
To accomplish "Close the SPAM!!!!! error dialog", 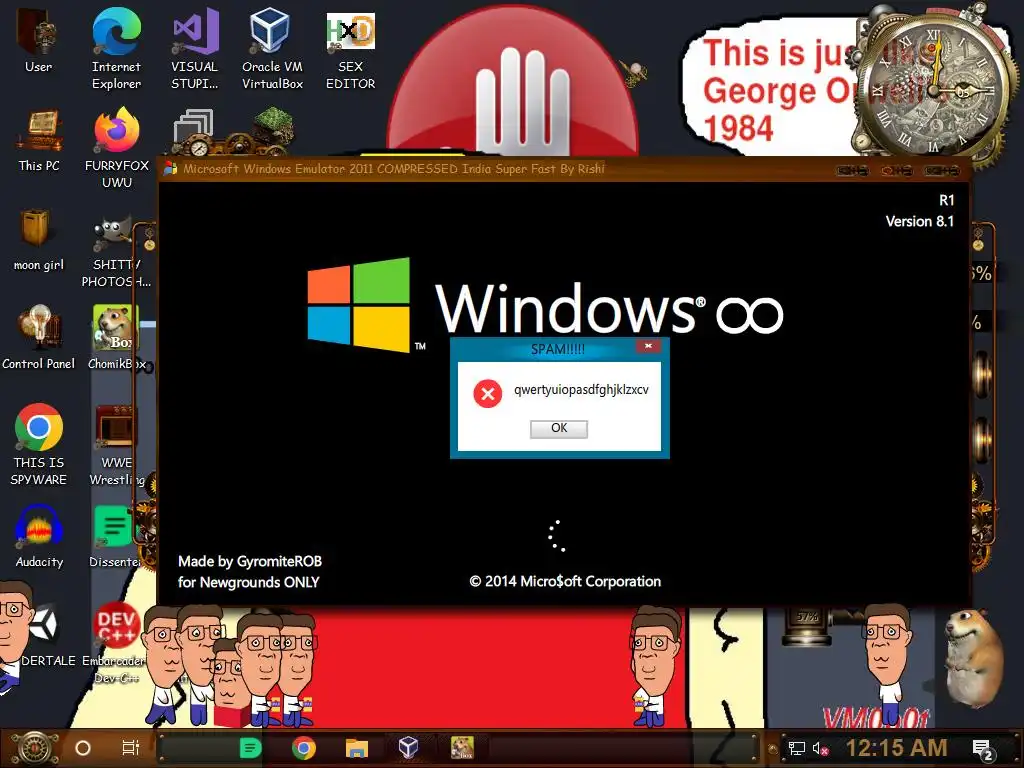I will click(648, 346).
